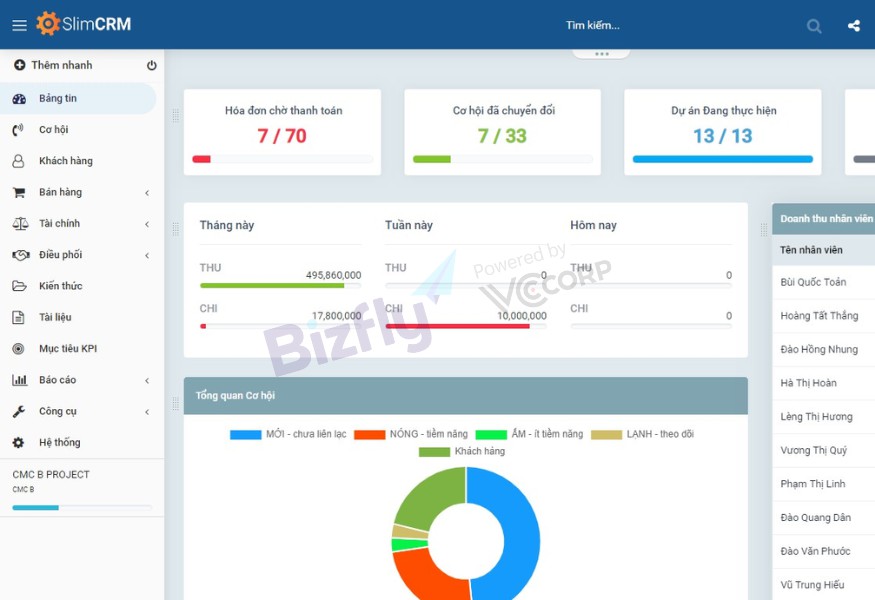Toggle the MỚI - chưa liên lạc legend
Viewport: 875px width, 600px height.
pos(288,435)
